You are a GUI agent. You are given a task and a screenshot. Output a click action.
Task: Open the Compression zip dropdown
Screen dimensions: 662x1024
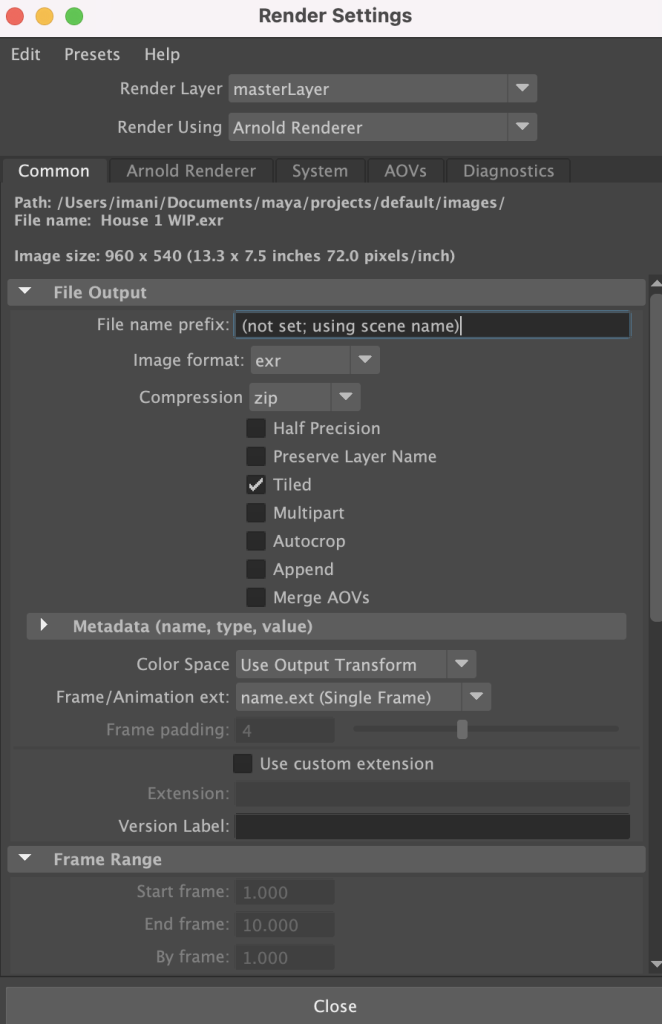(x=305, y=397)
